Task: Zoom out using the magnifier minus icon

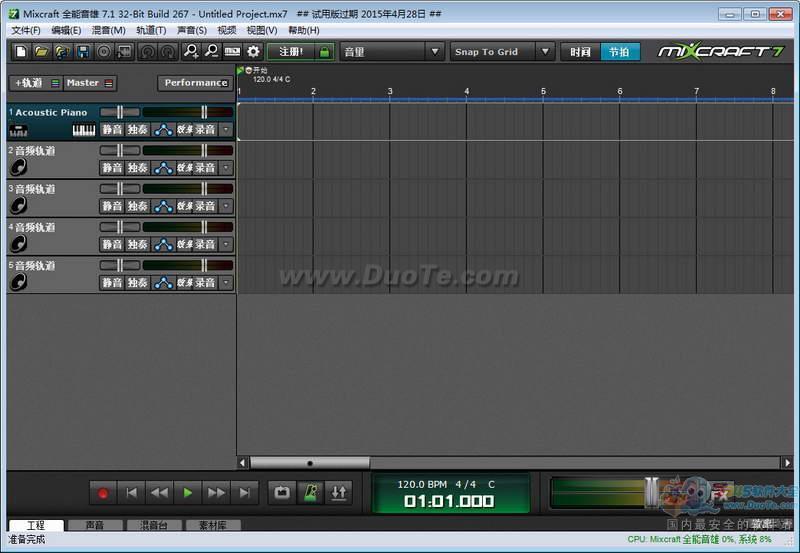Action: tap(212, 52)
